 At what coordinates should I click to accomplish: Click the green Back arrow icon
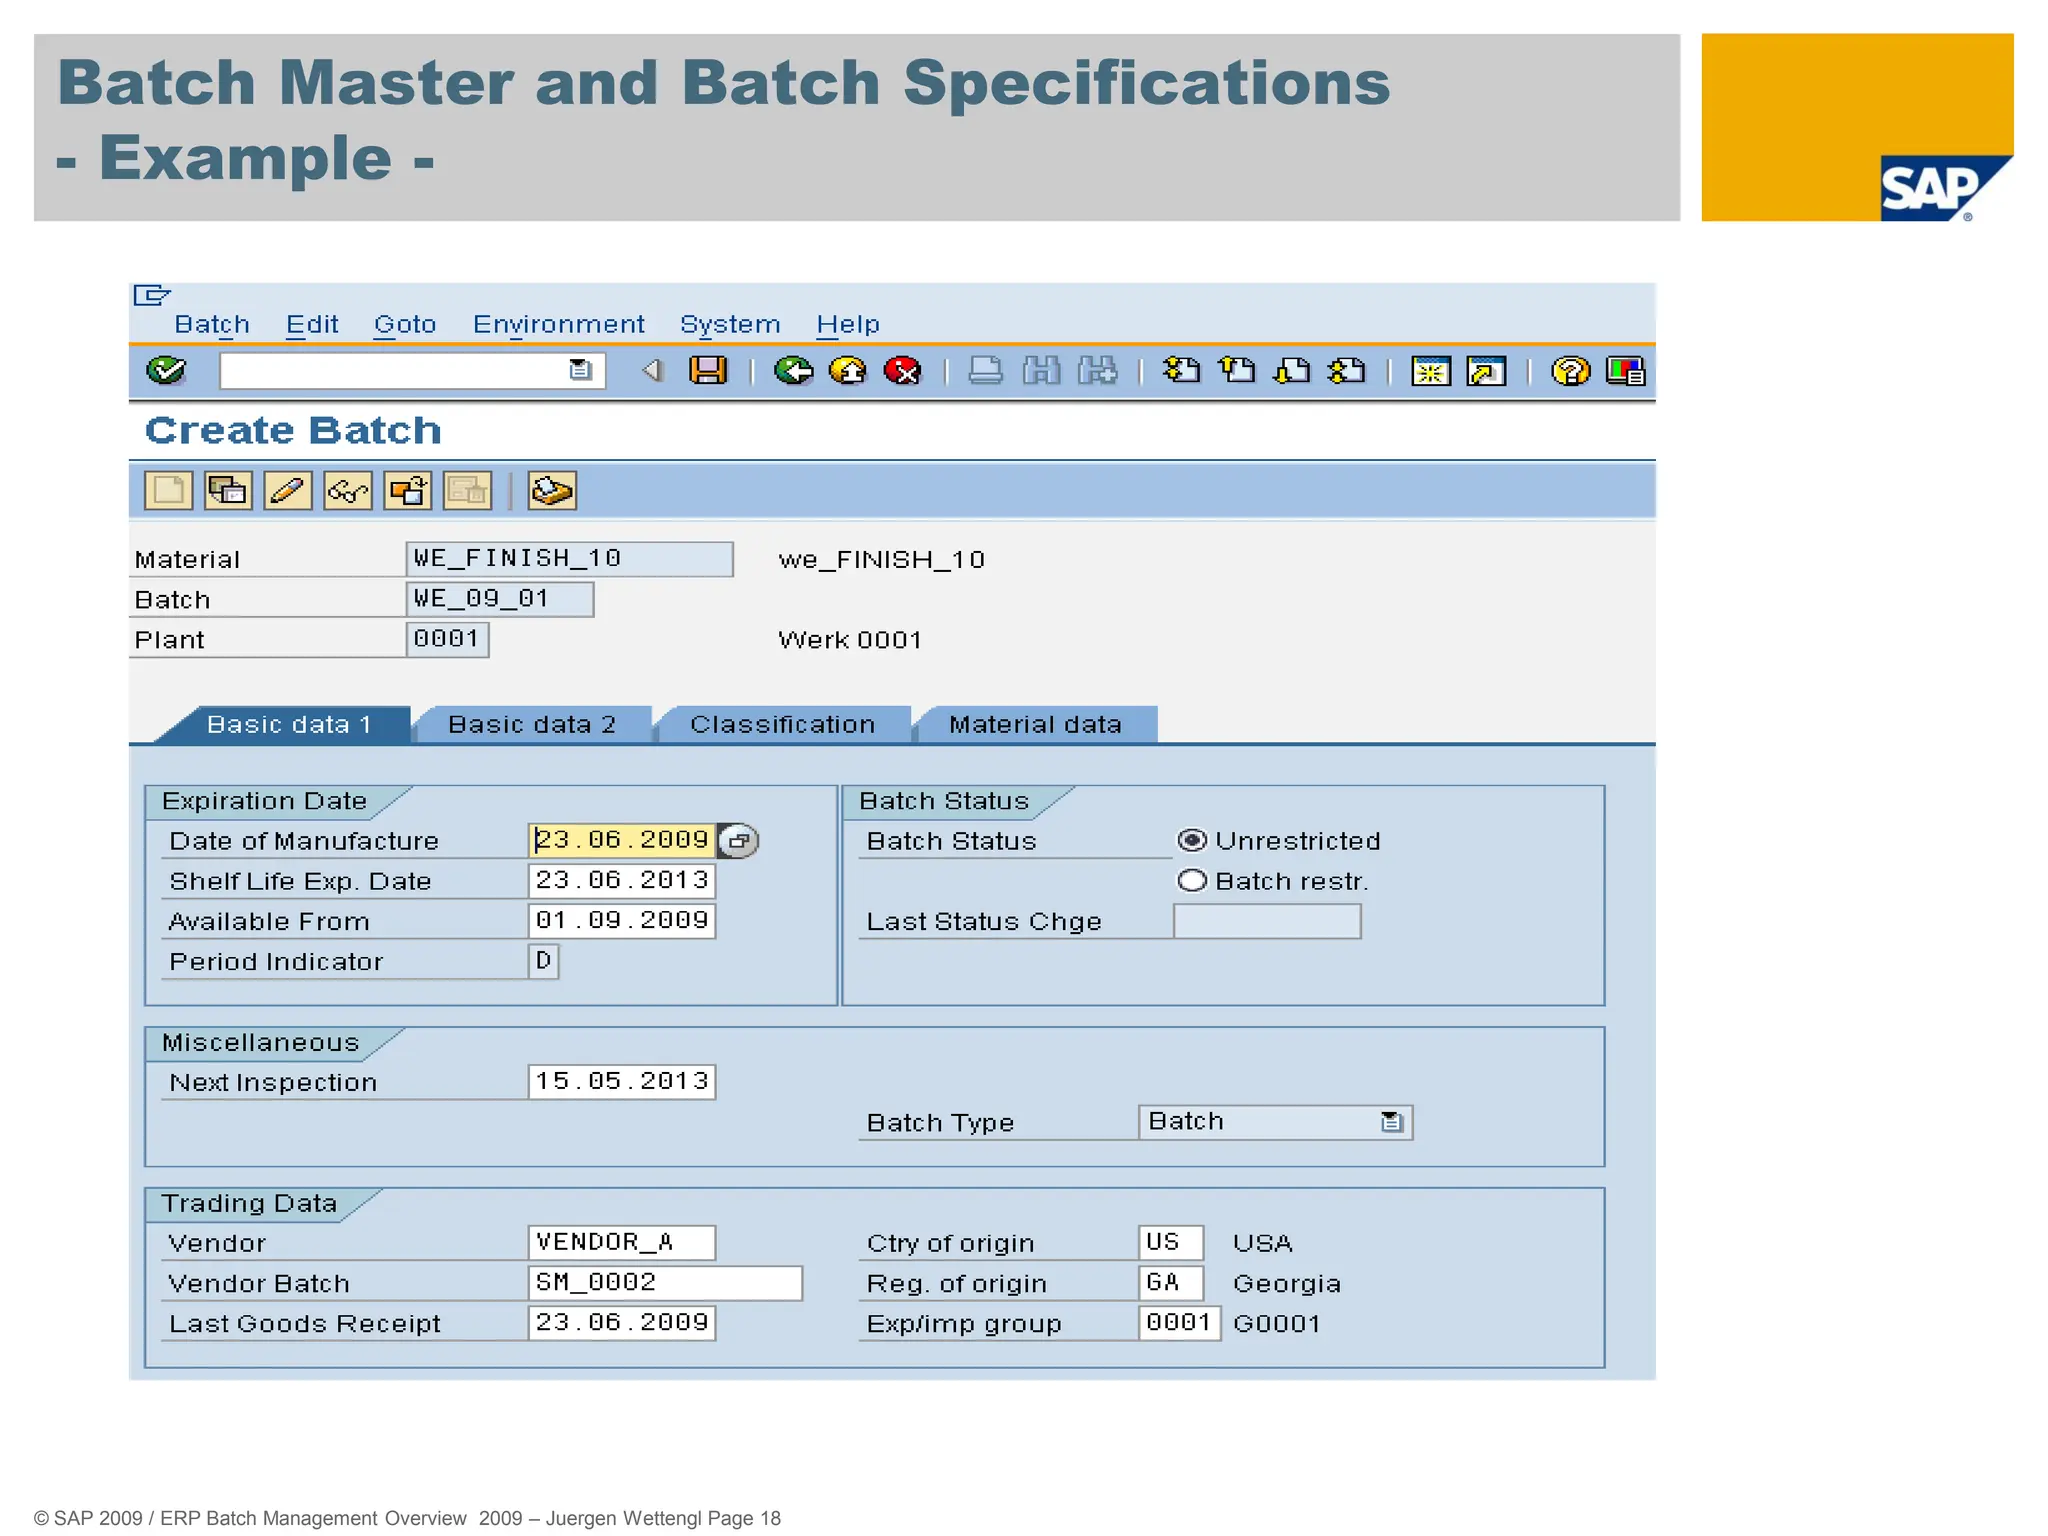(794, 371)
